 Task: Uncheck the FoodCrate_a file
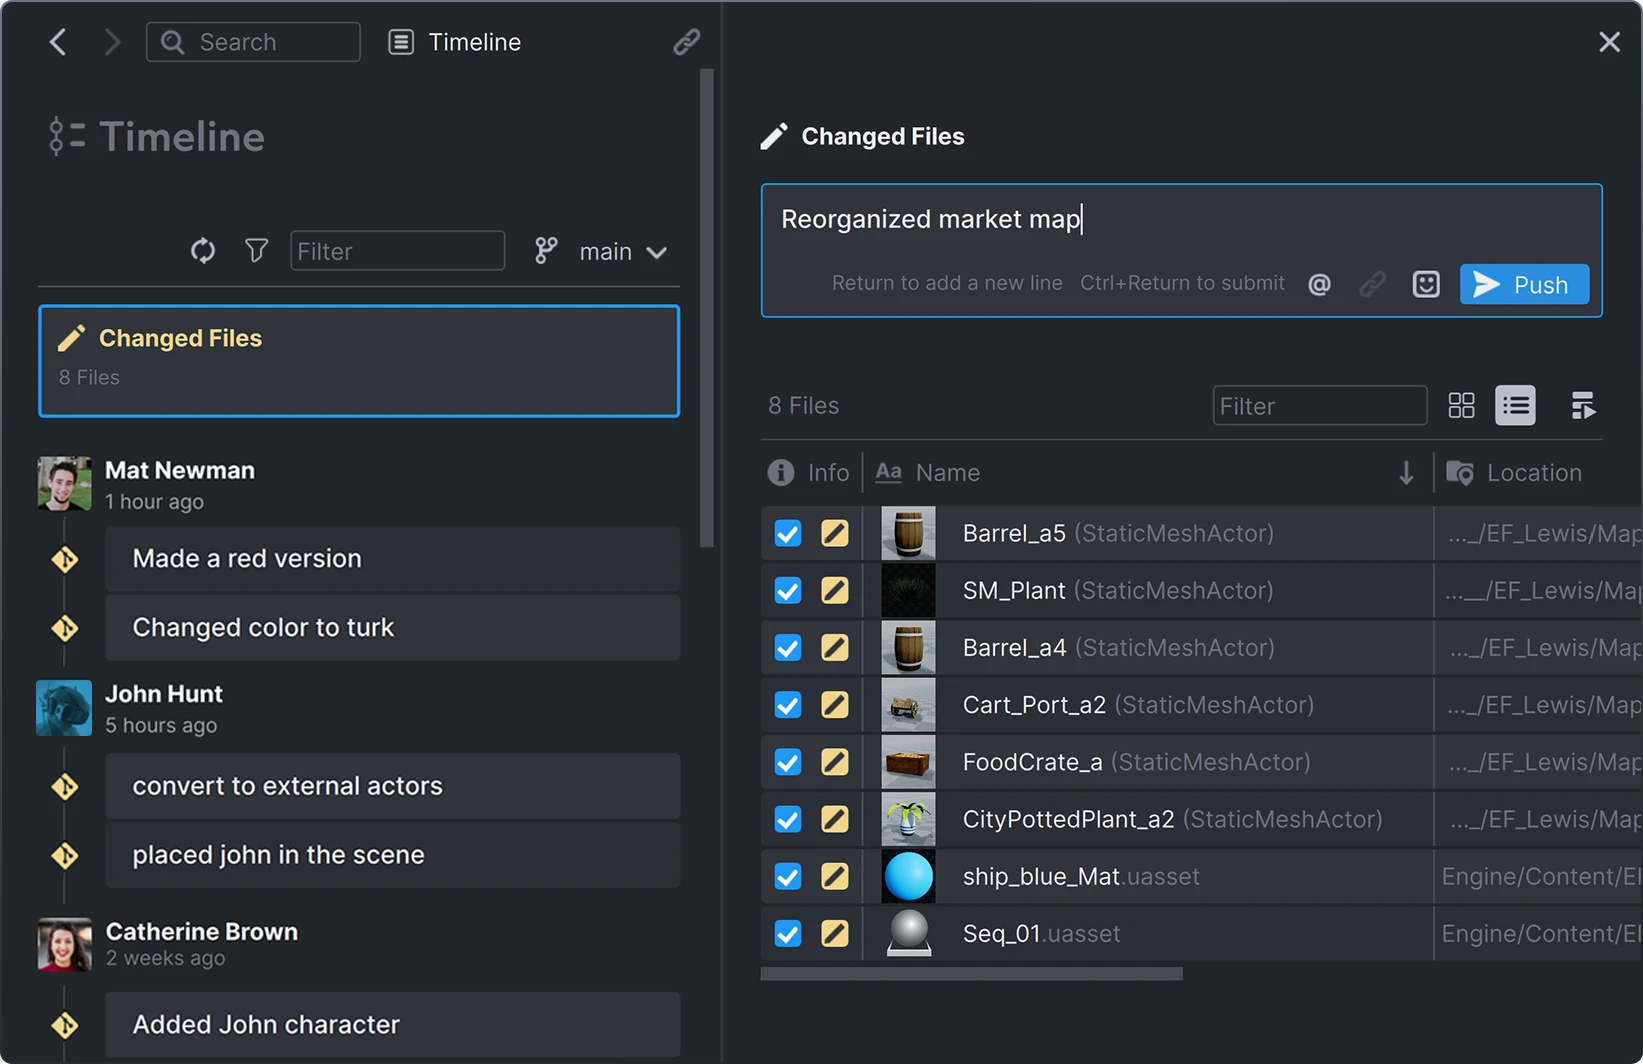pos(787,761)
